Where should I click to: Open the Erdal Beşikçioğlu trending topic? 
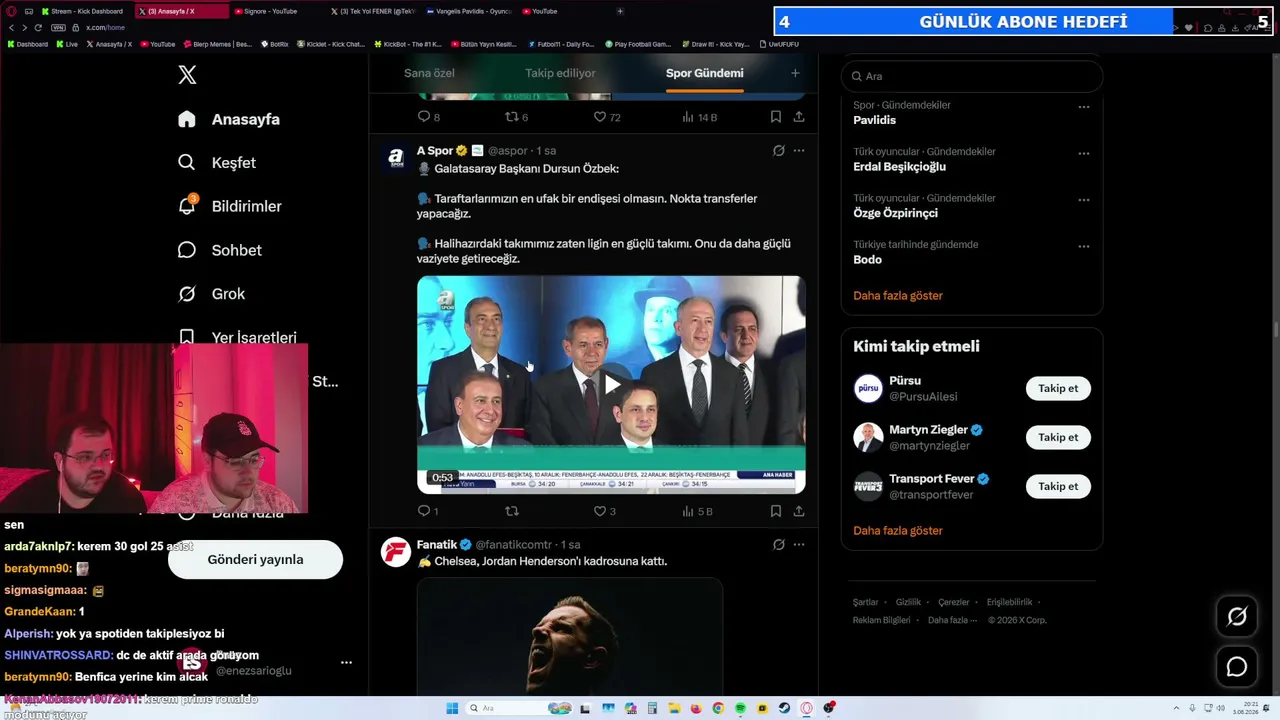click(x=899, y=167)
